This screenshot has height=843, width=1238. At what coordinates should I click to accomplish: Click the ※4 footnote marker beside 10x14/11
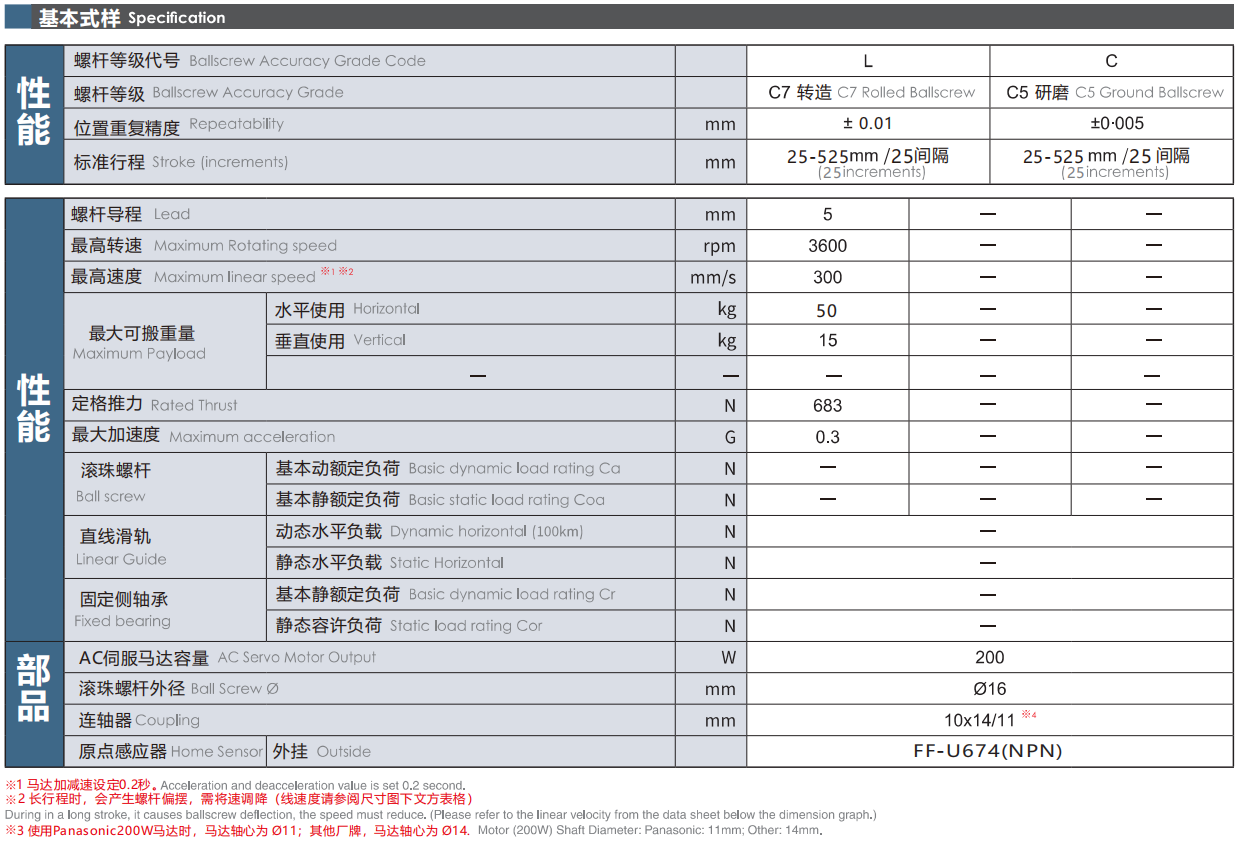[x=1029, y=714]
